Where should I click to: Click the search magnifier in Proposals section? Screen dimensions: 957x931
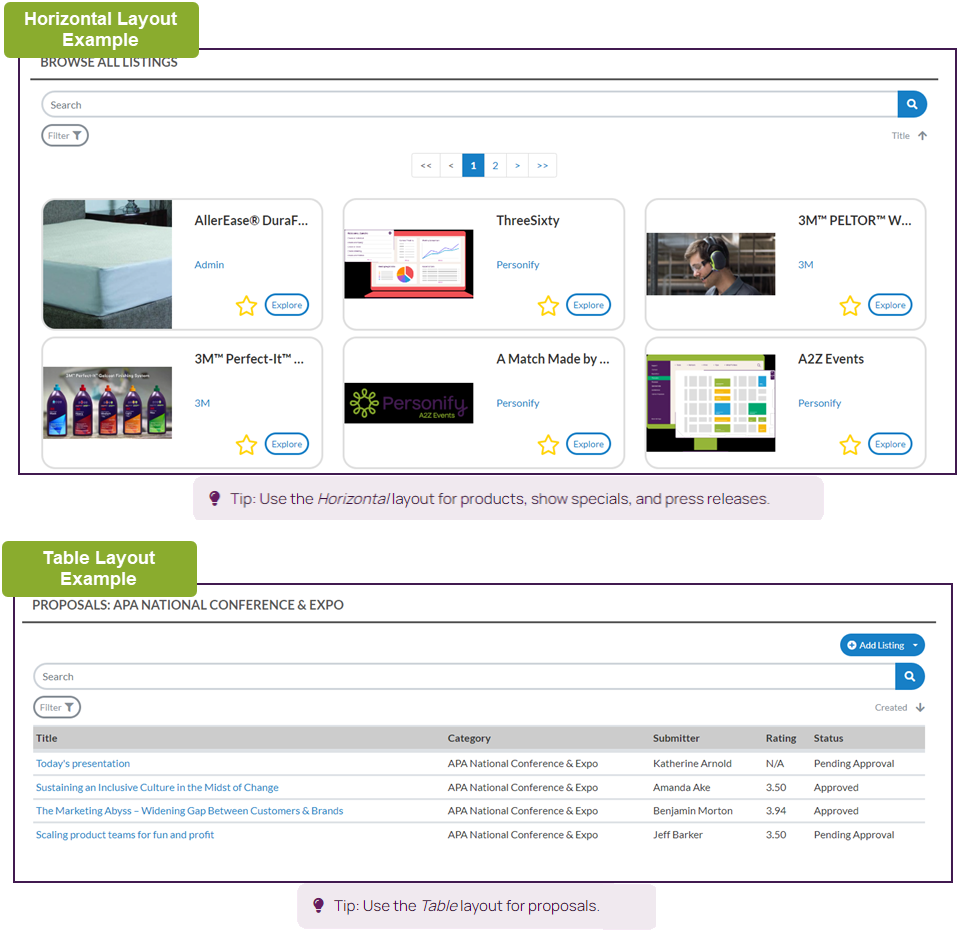tap(909, 676)
